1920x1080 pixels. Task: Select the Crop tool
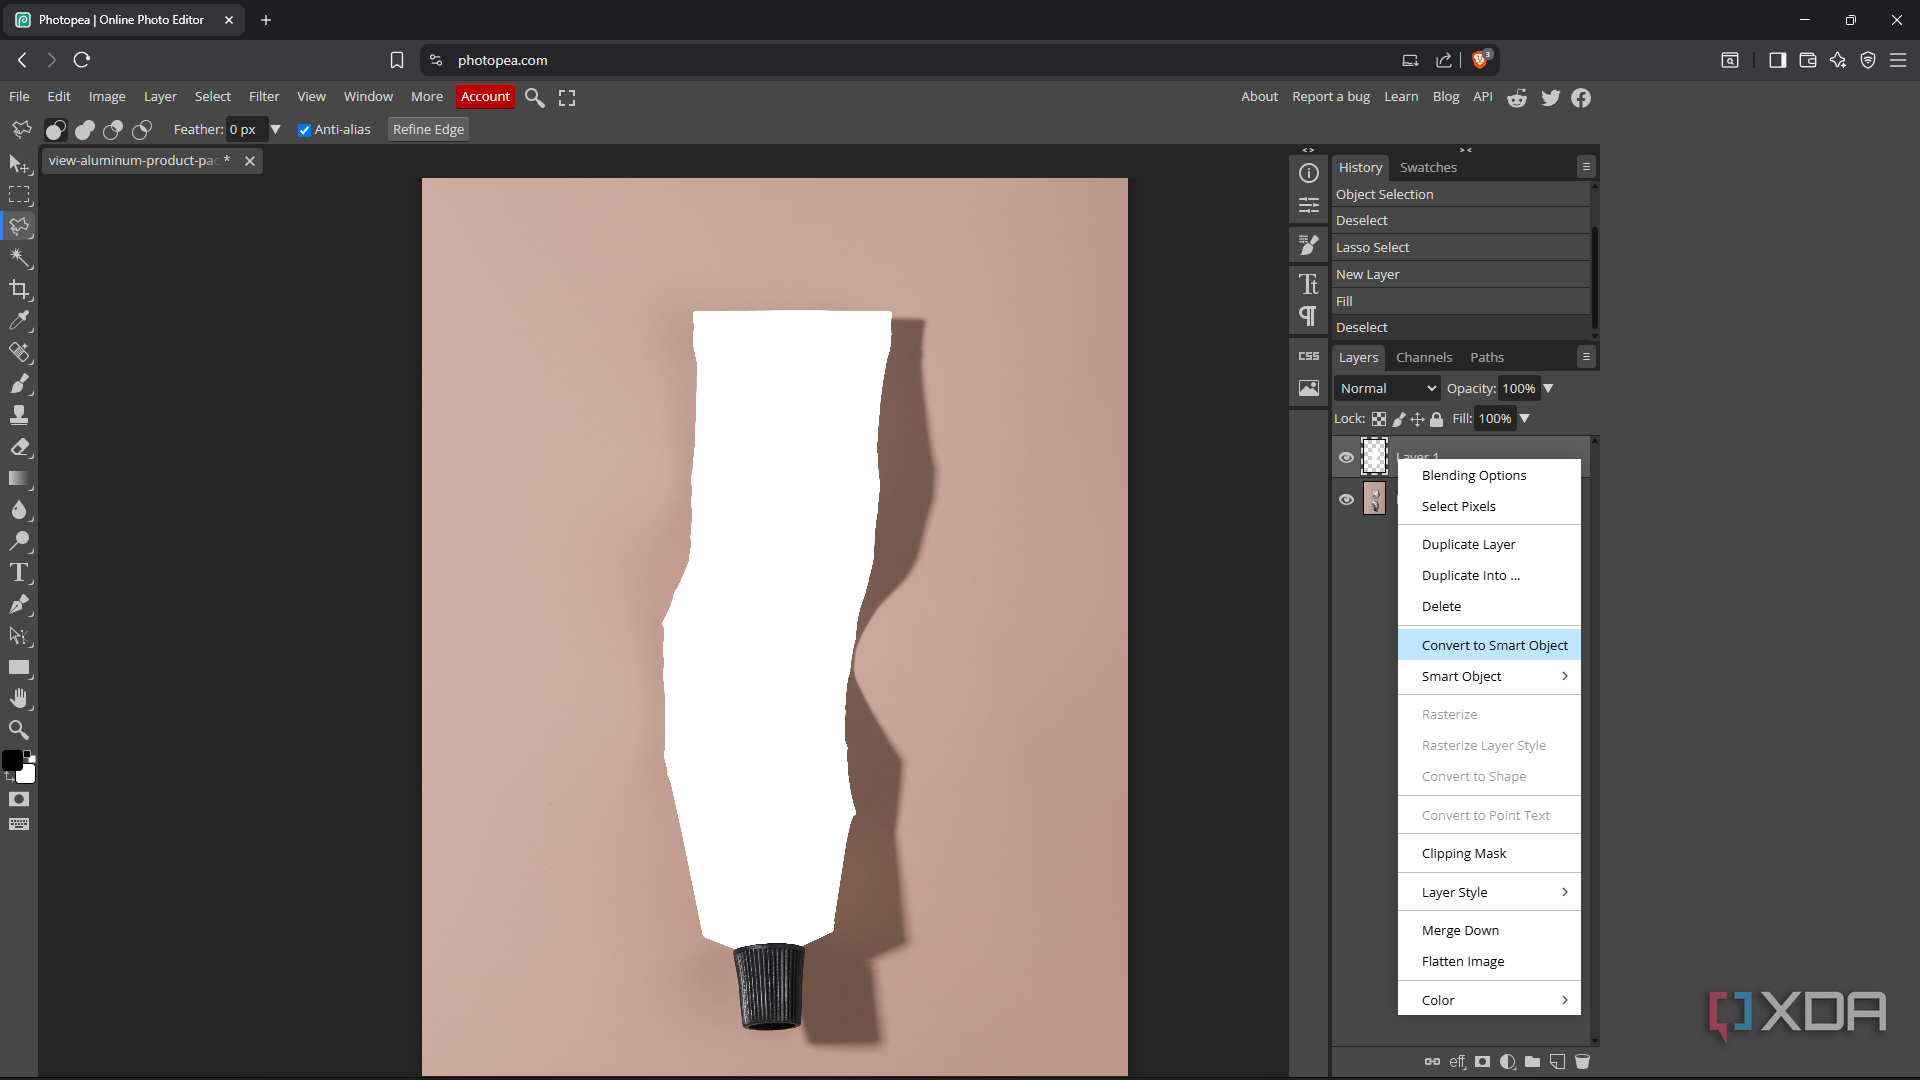19,290
